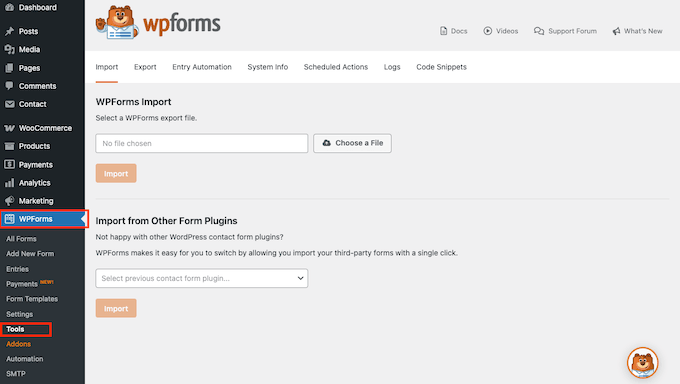Open the Entry Automation tab
The height and width of the screenshot is (384, 680).
(202, 67)
